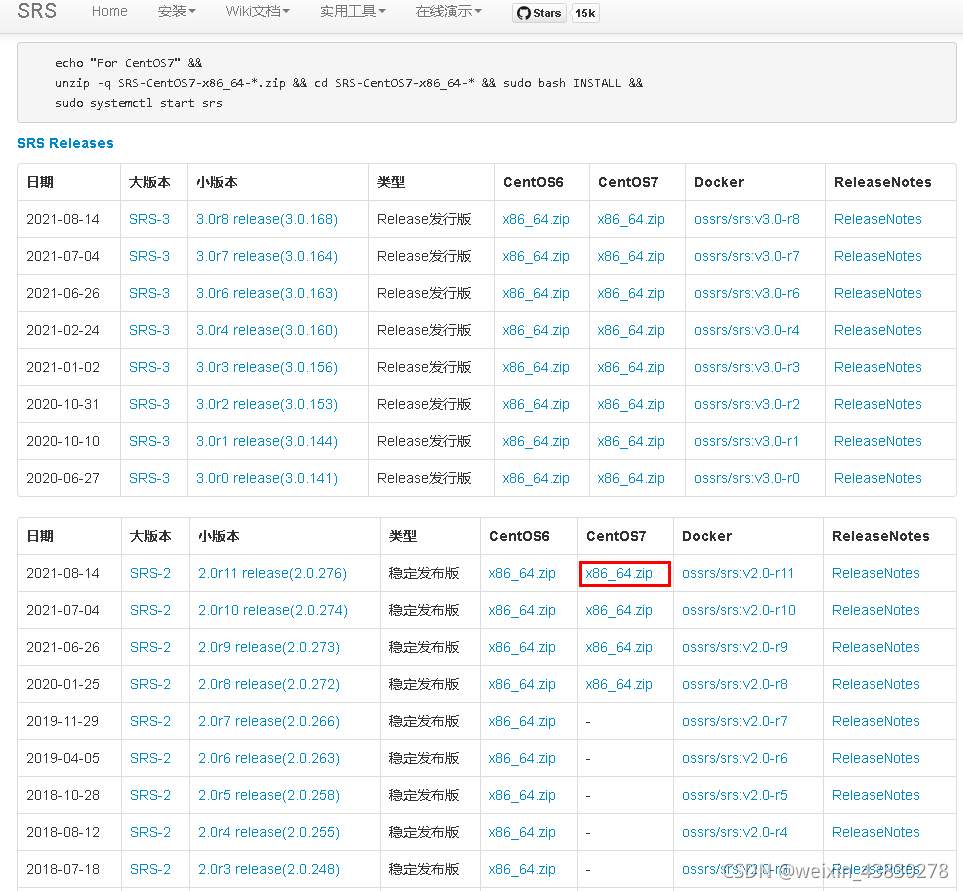Download CentOS7 x86_64.zip for 2.0r10

point(619,610)
